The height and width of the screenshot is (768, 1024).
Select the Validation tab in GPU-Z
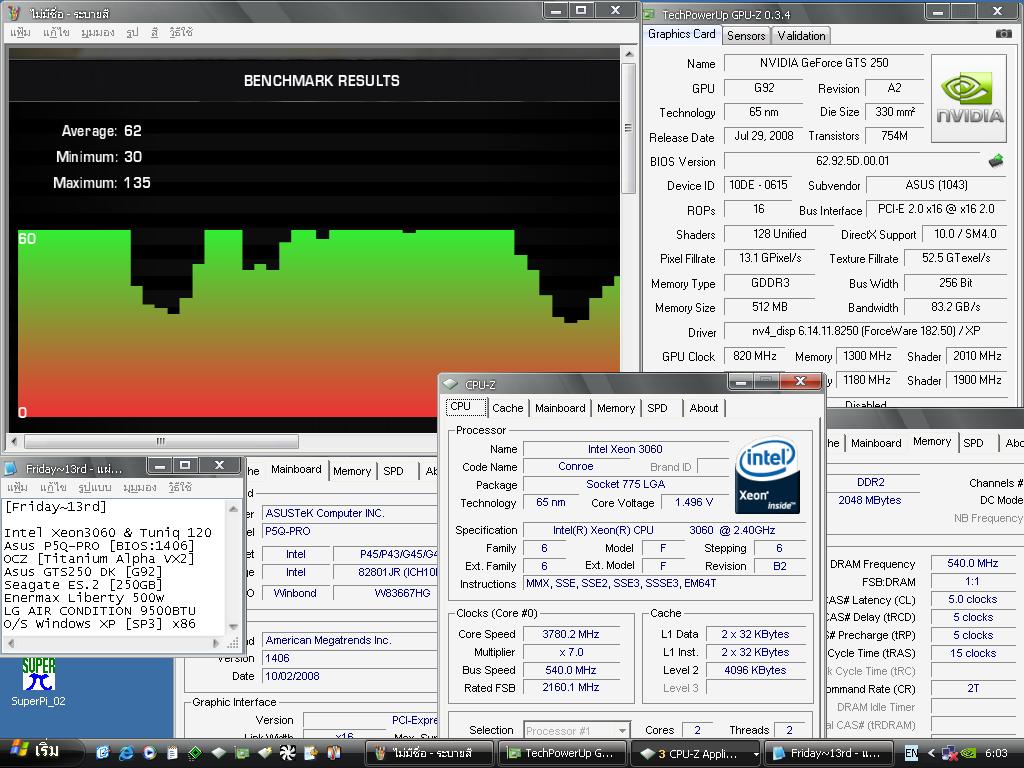pyautogui.click(x=801, y=35)
